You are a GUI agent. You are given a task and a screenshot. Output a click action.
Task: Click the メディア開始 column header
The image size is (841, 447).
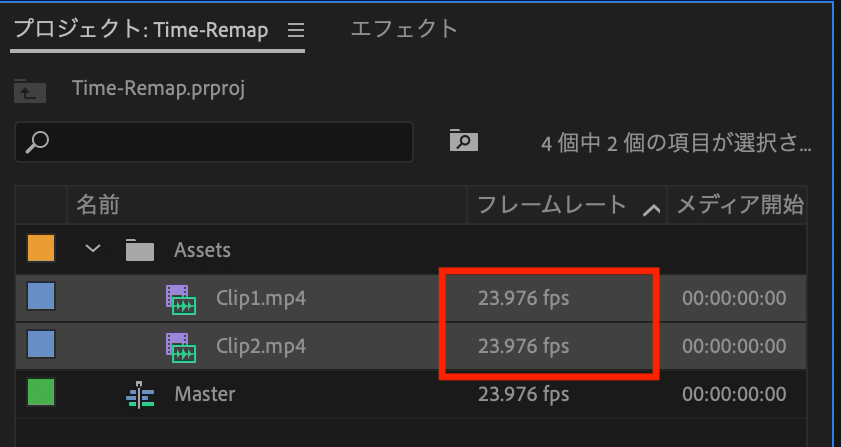(740, 206)
